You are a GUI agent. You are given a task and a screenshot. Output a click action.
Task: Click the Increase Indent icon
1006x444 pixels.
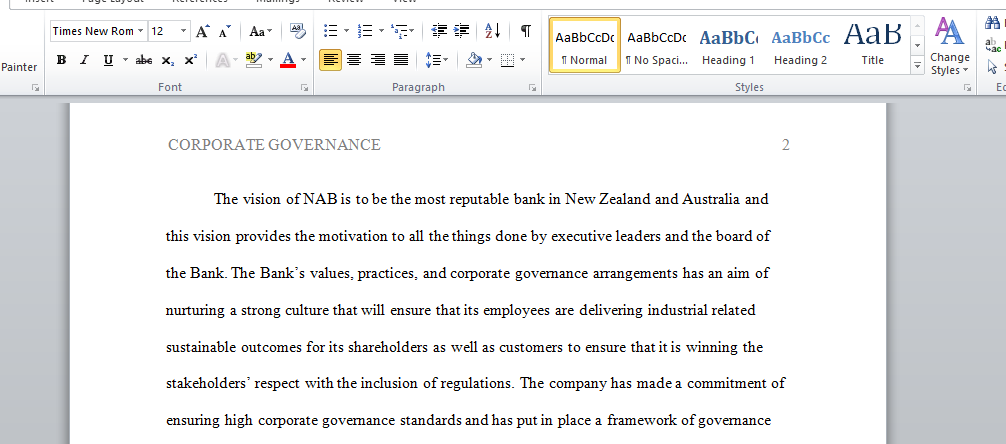pos(461,31)
